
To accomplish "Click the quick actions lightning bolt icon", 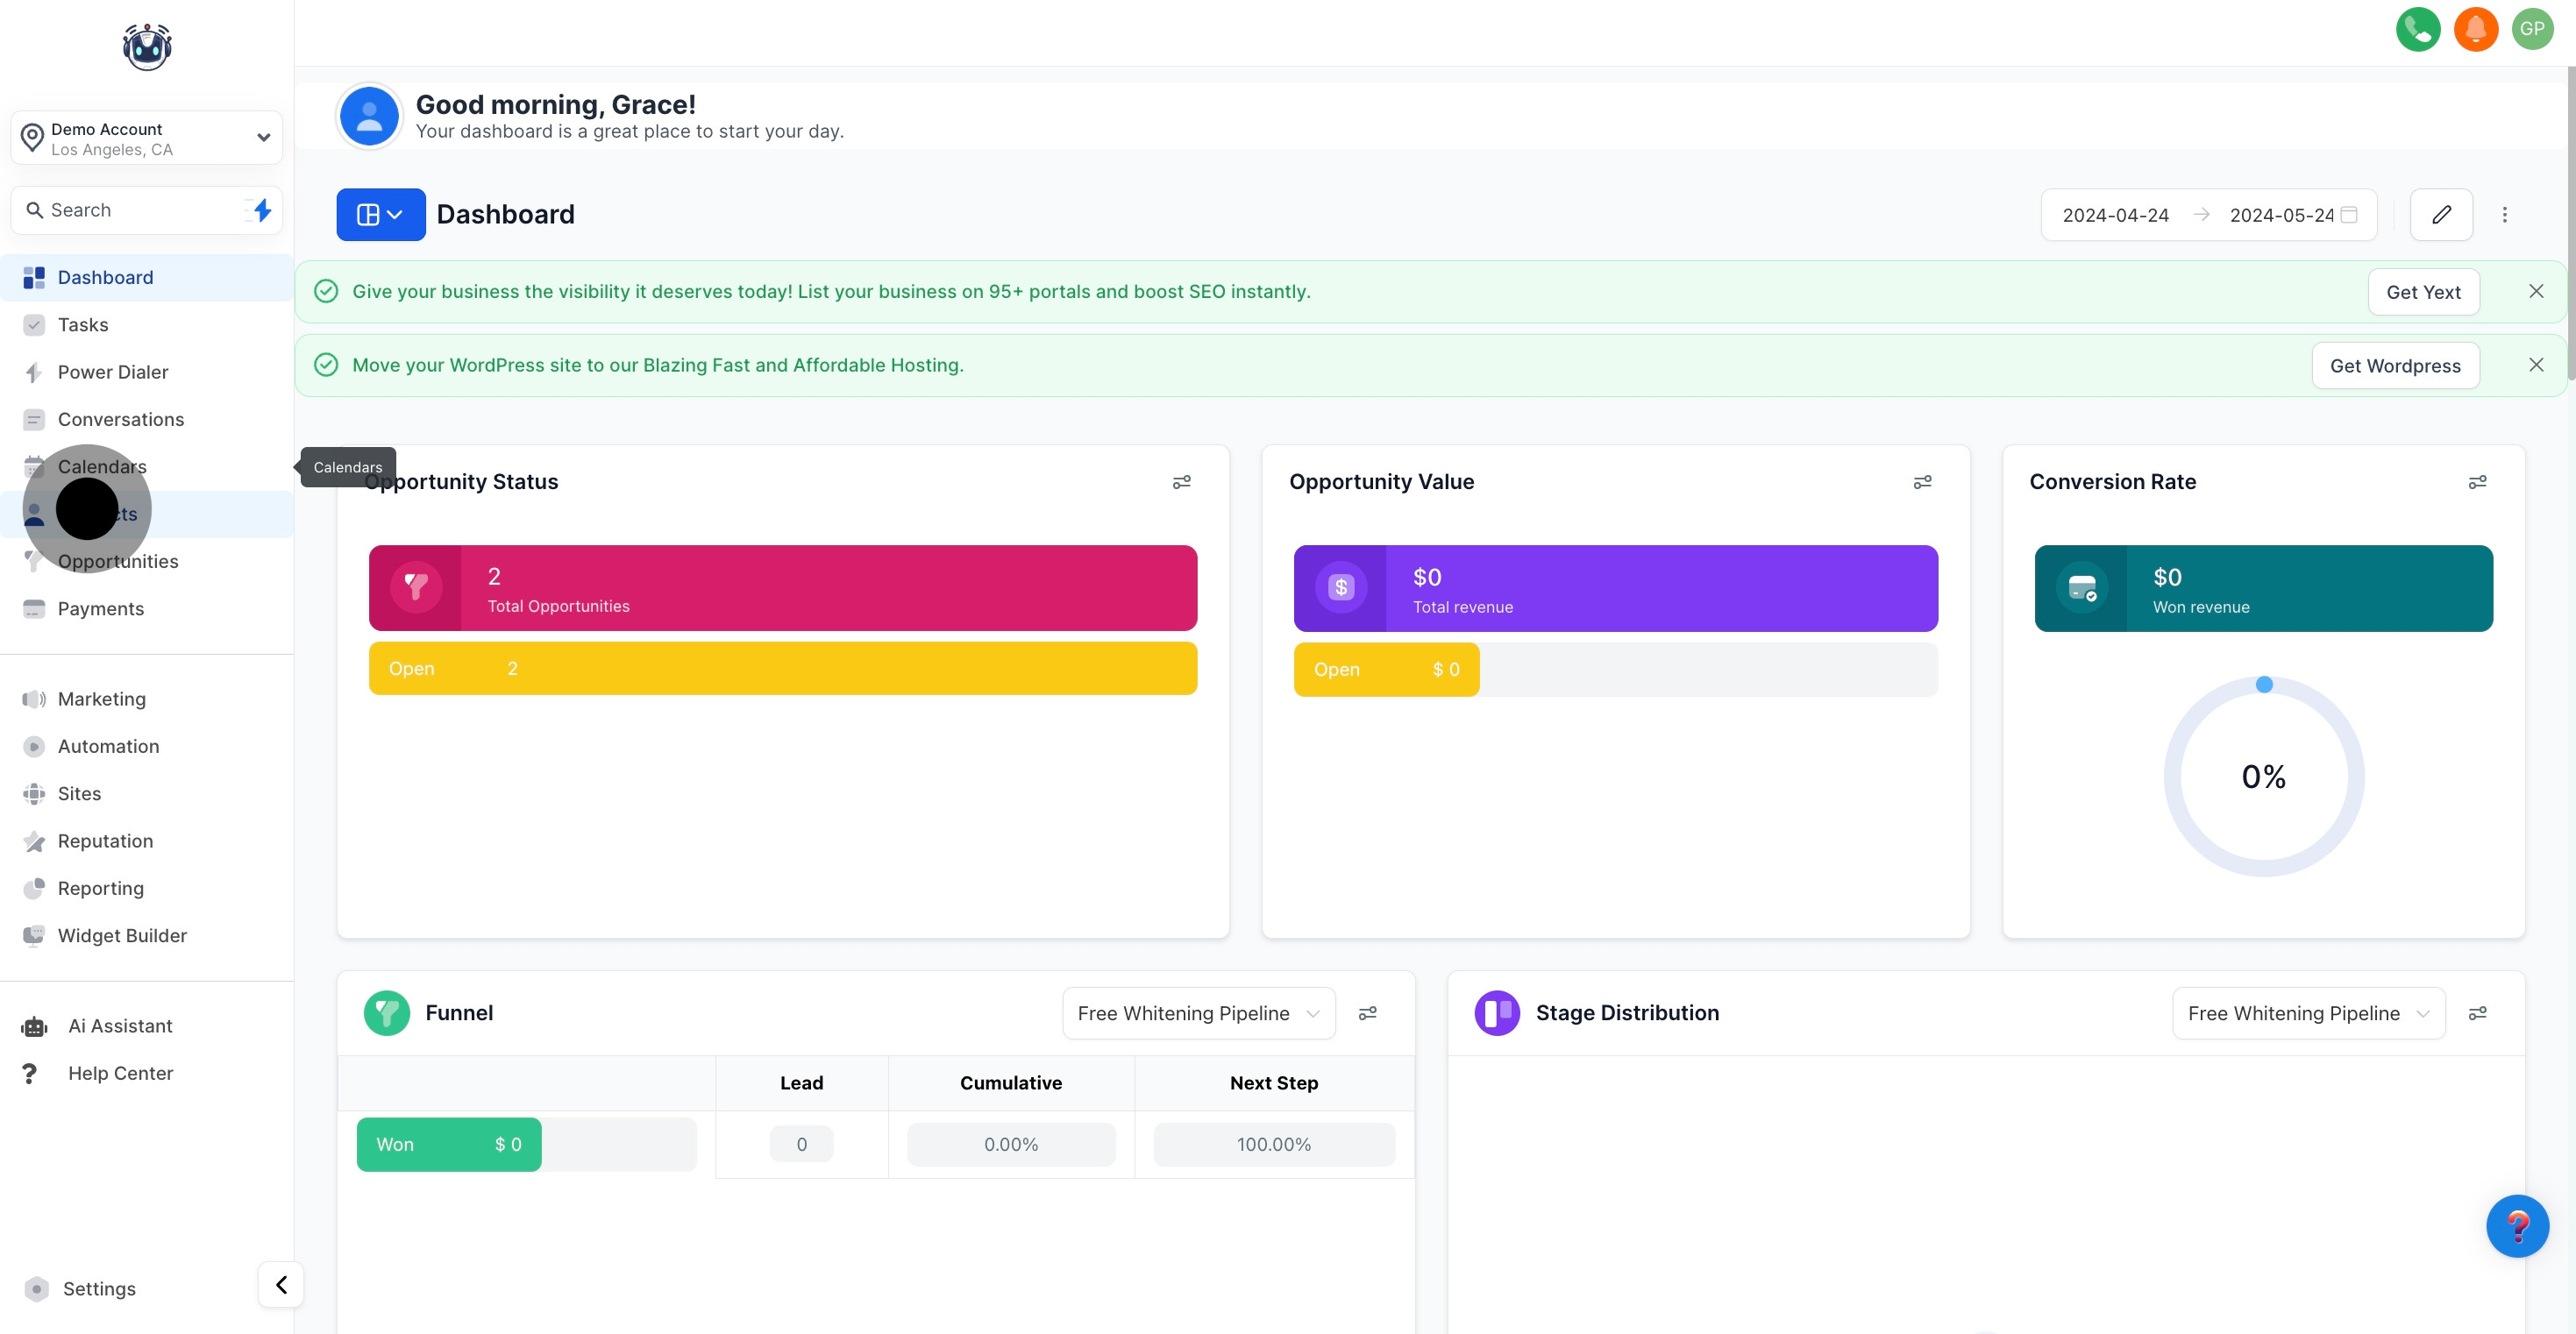I will [x=262, y=210].
